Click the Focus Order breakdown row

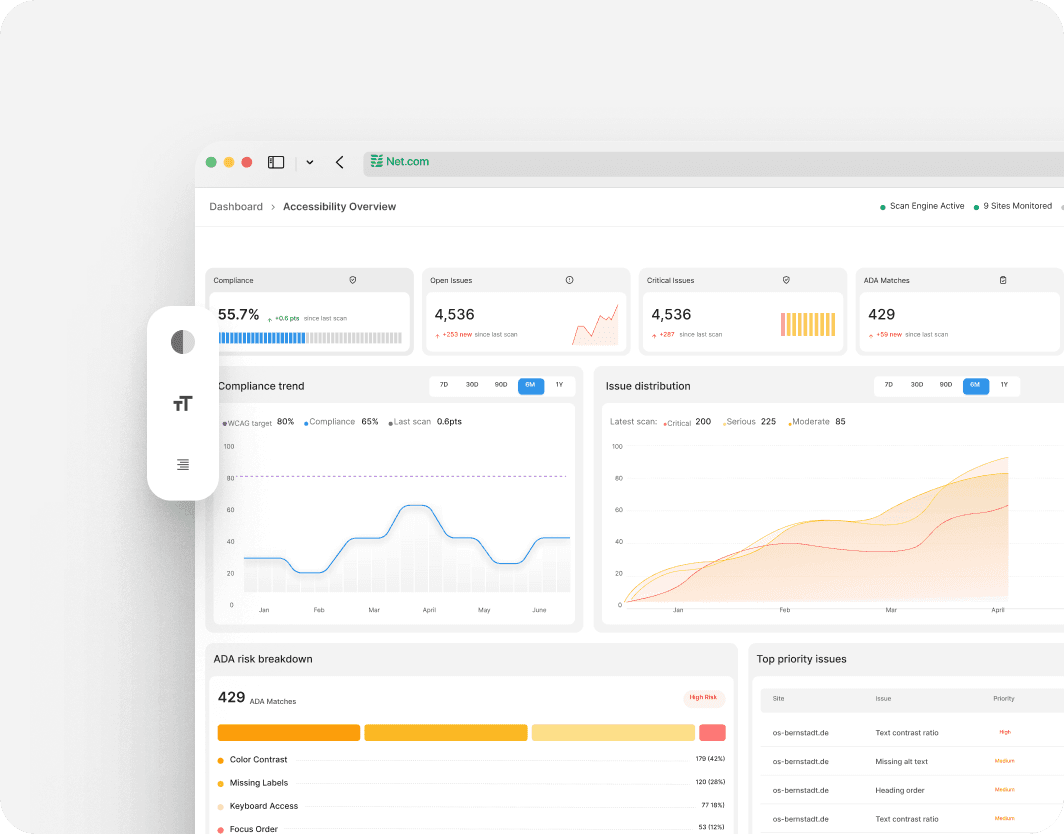471,829
